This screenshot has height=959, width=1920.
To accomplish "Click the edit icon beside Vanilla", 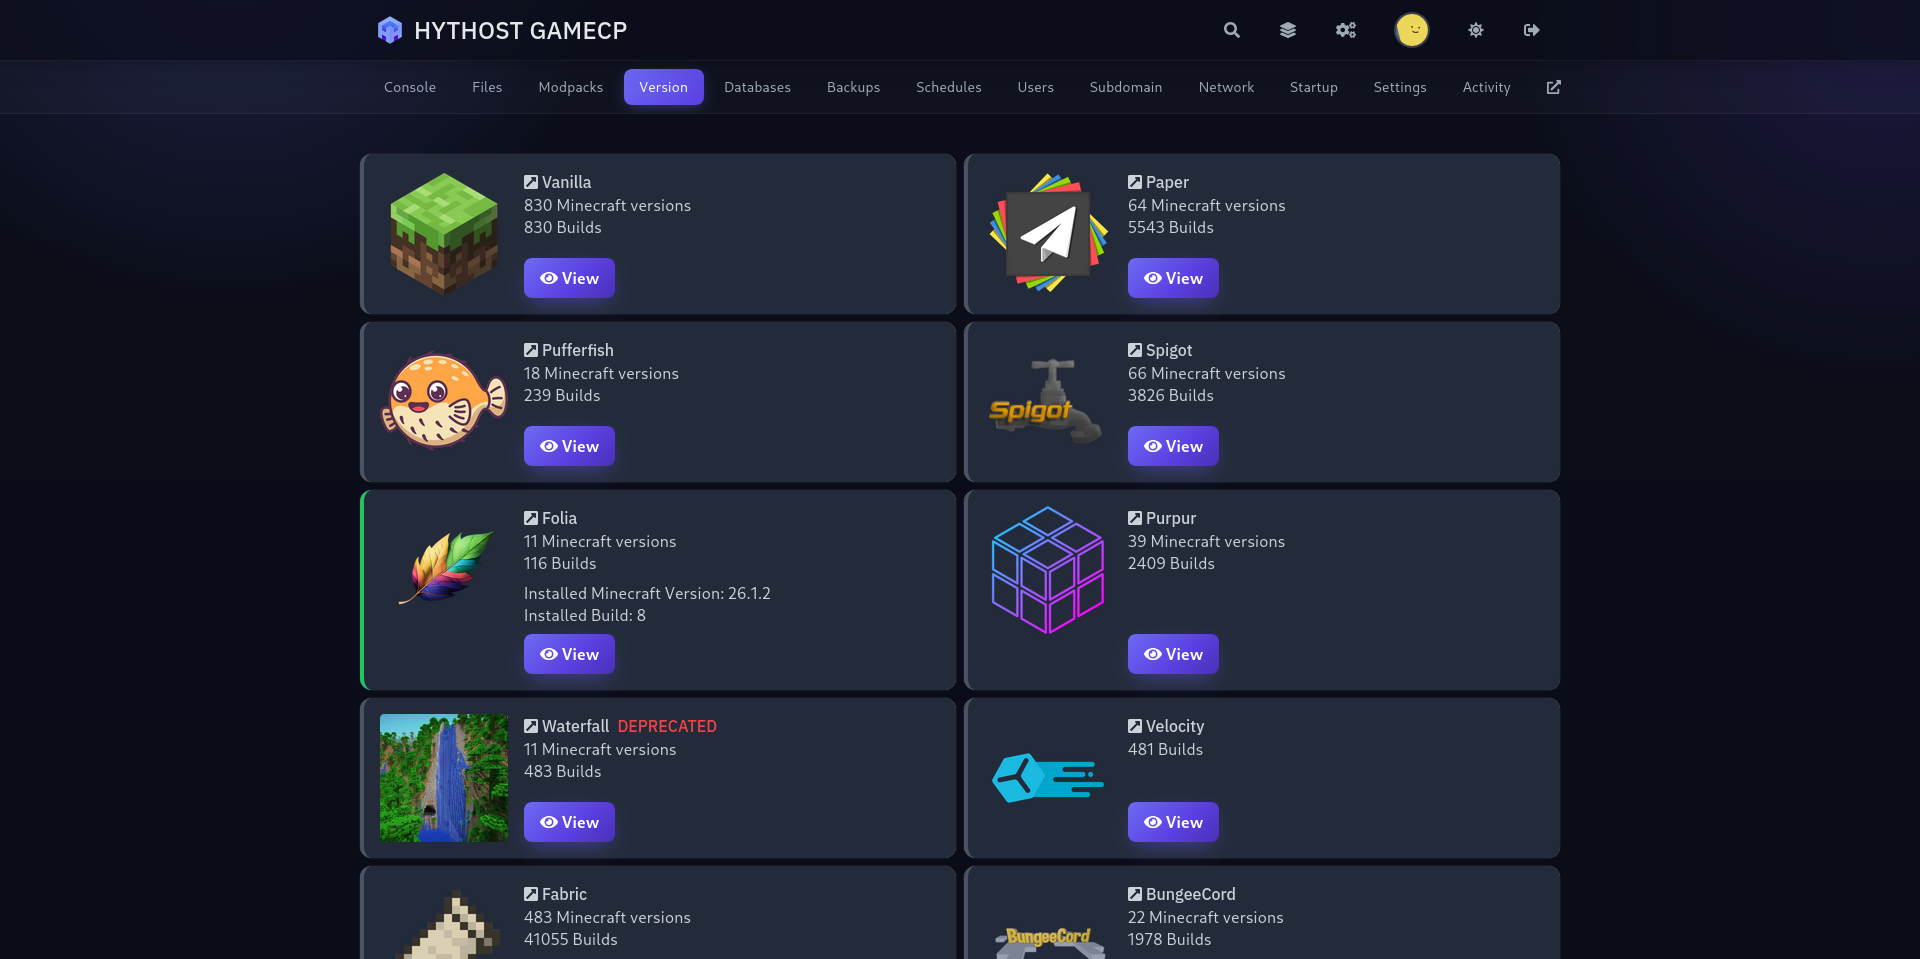I will pyautogui.click(x=531, y=182).
